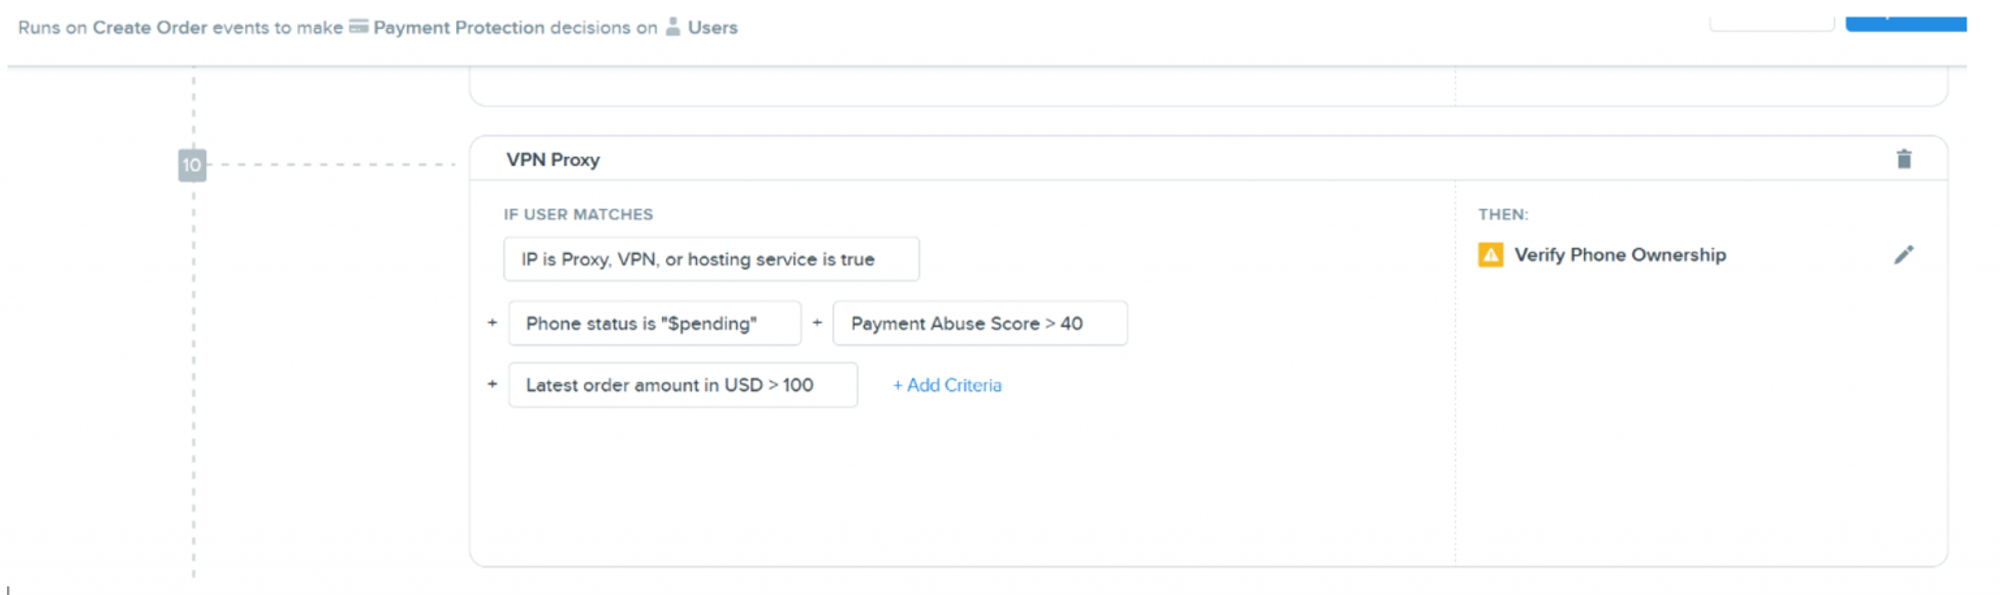Screen dimensions: 2000x595
Task: Select the Verify Phone Ownership action label
Action: 1620,255
